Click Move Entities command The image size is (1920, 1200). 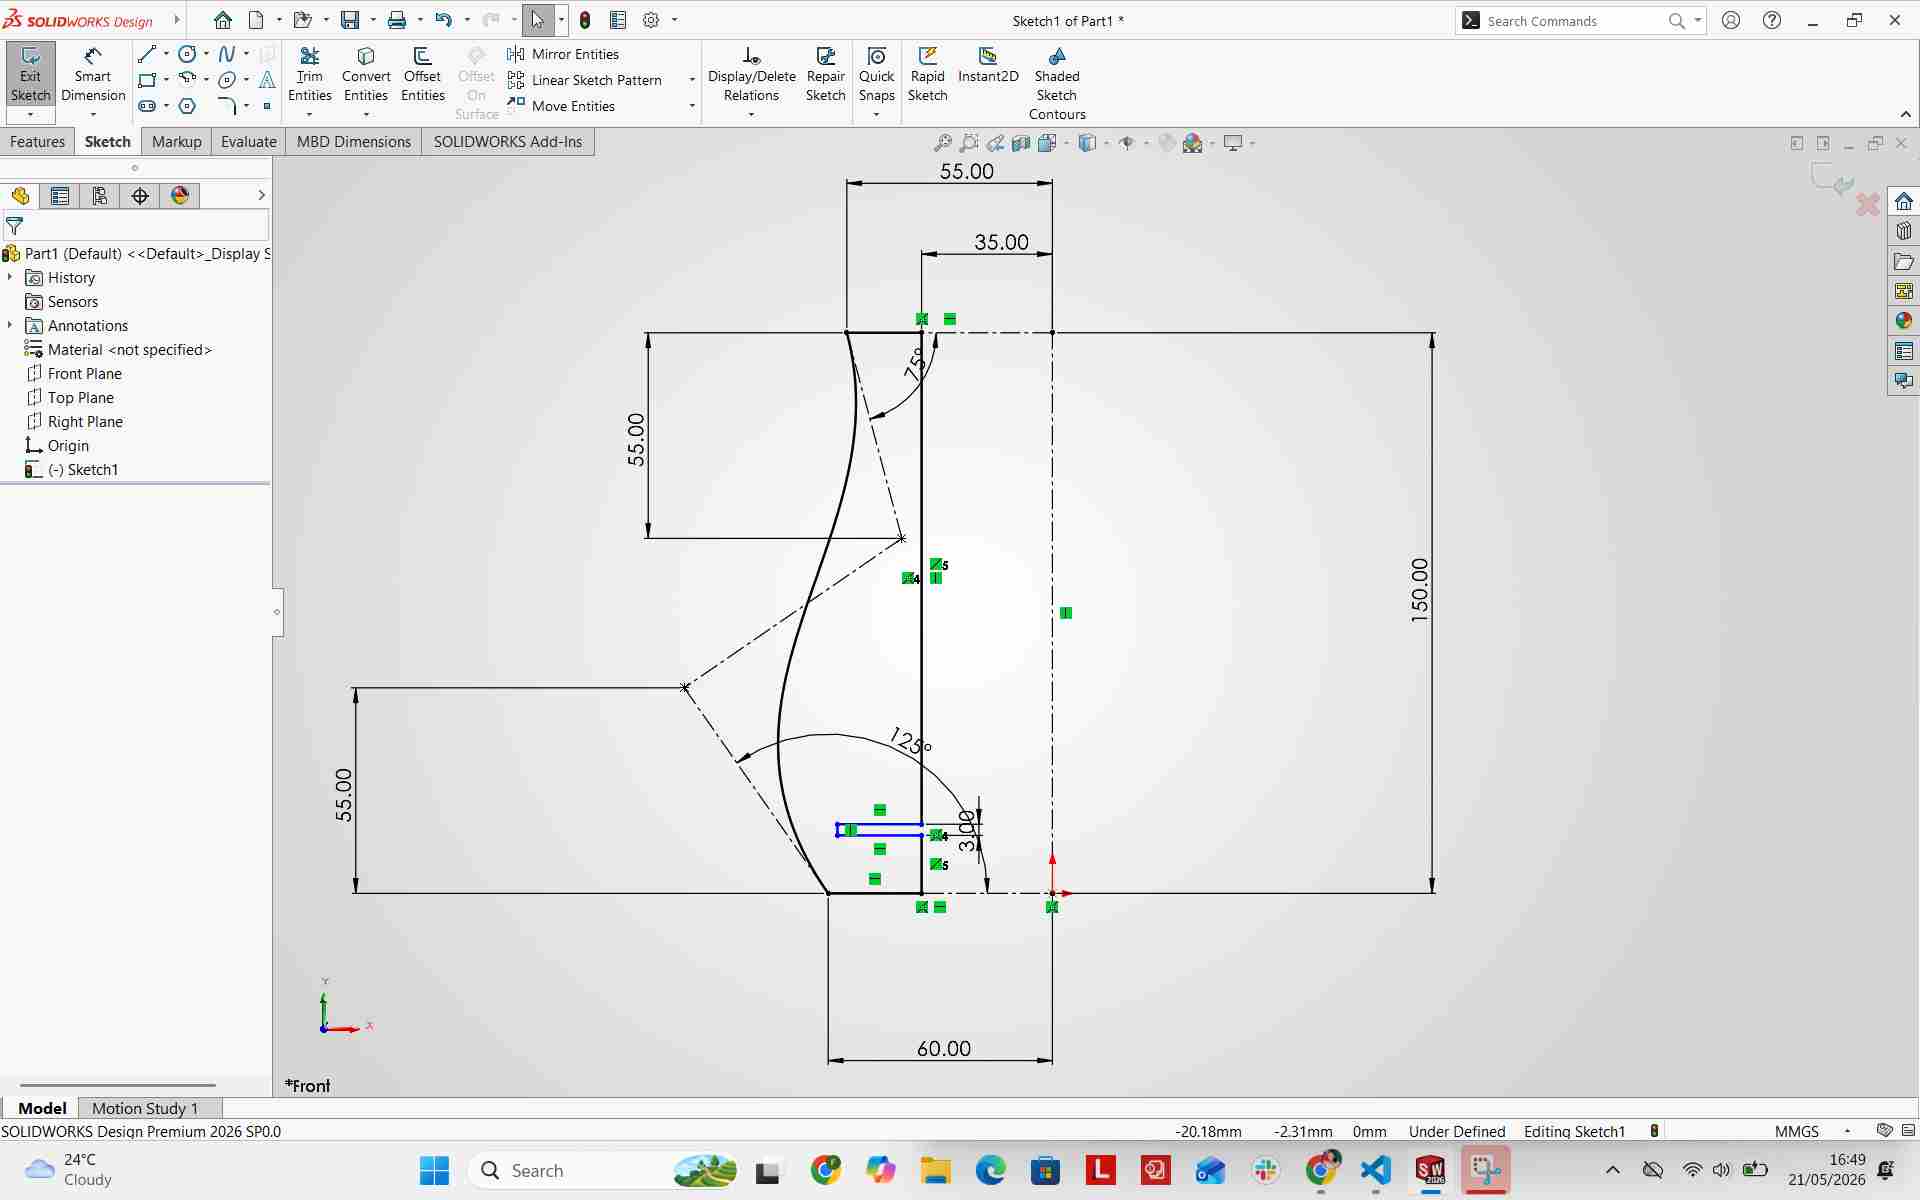pos(562,106)
